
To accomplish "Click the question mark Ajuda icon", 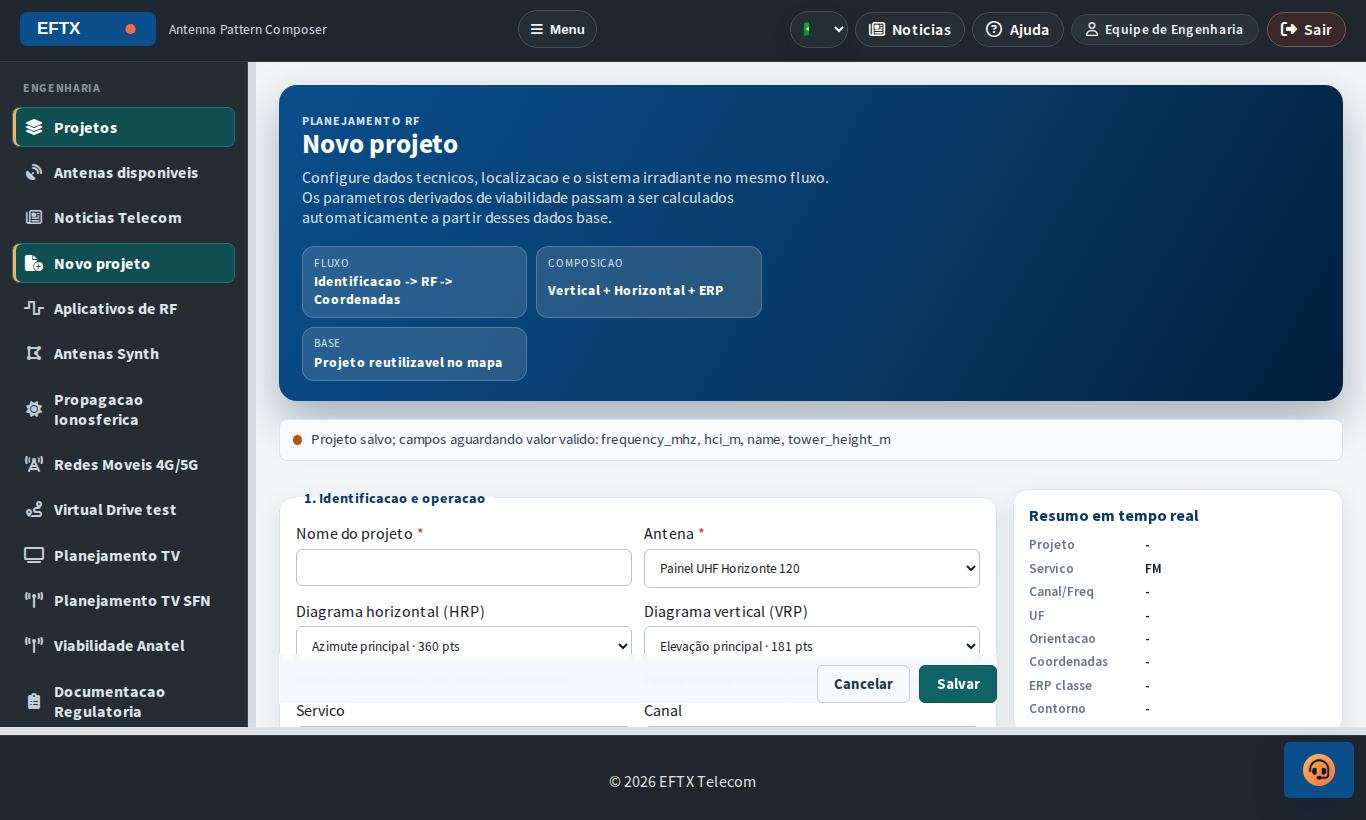I will [x=994, y=29].
